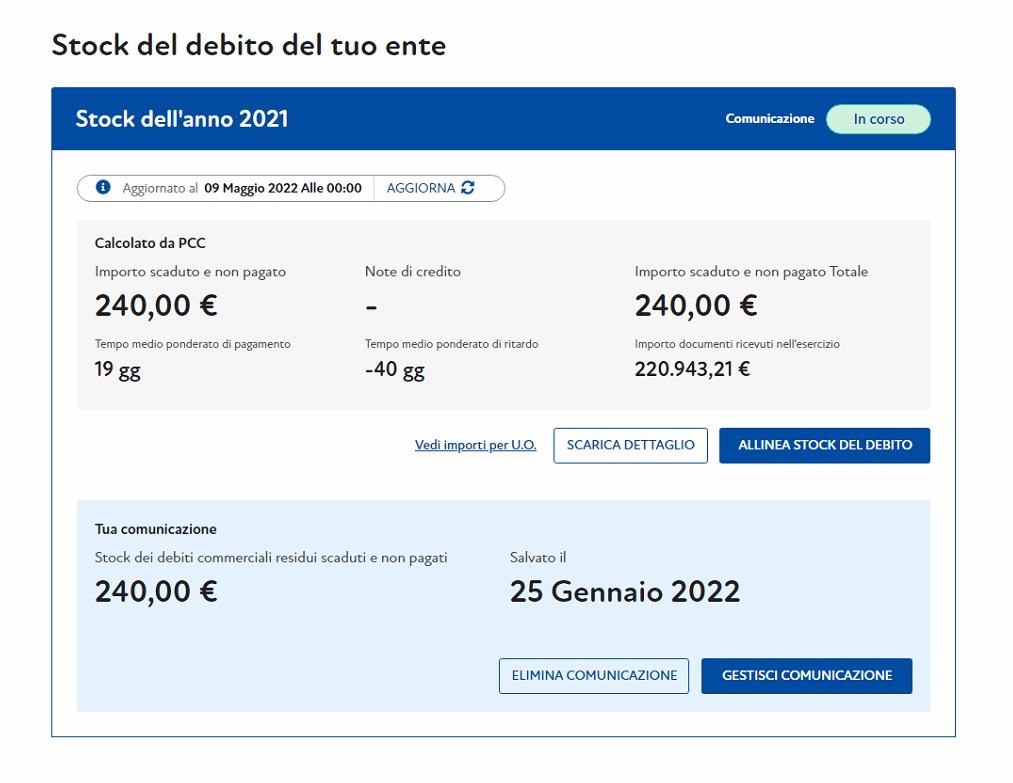Viewport: 1013px width, 783px height.
Task: Select the -40 gg average delay value
Action: point(395,371)
